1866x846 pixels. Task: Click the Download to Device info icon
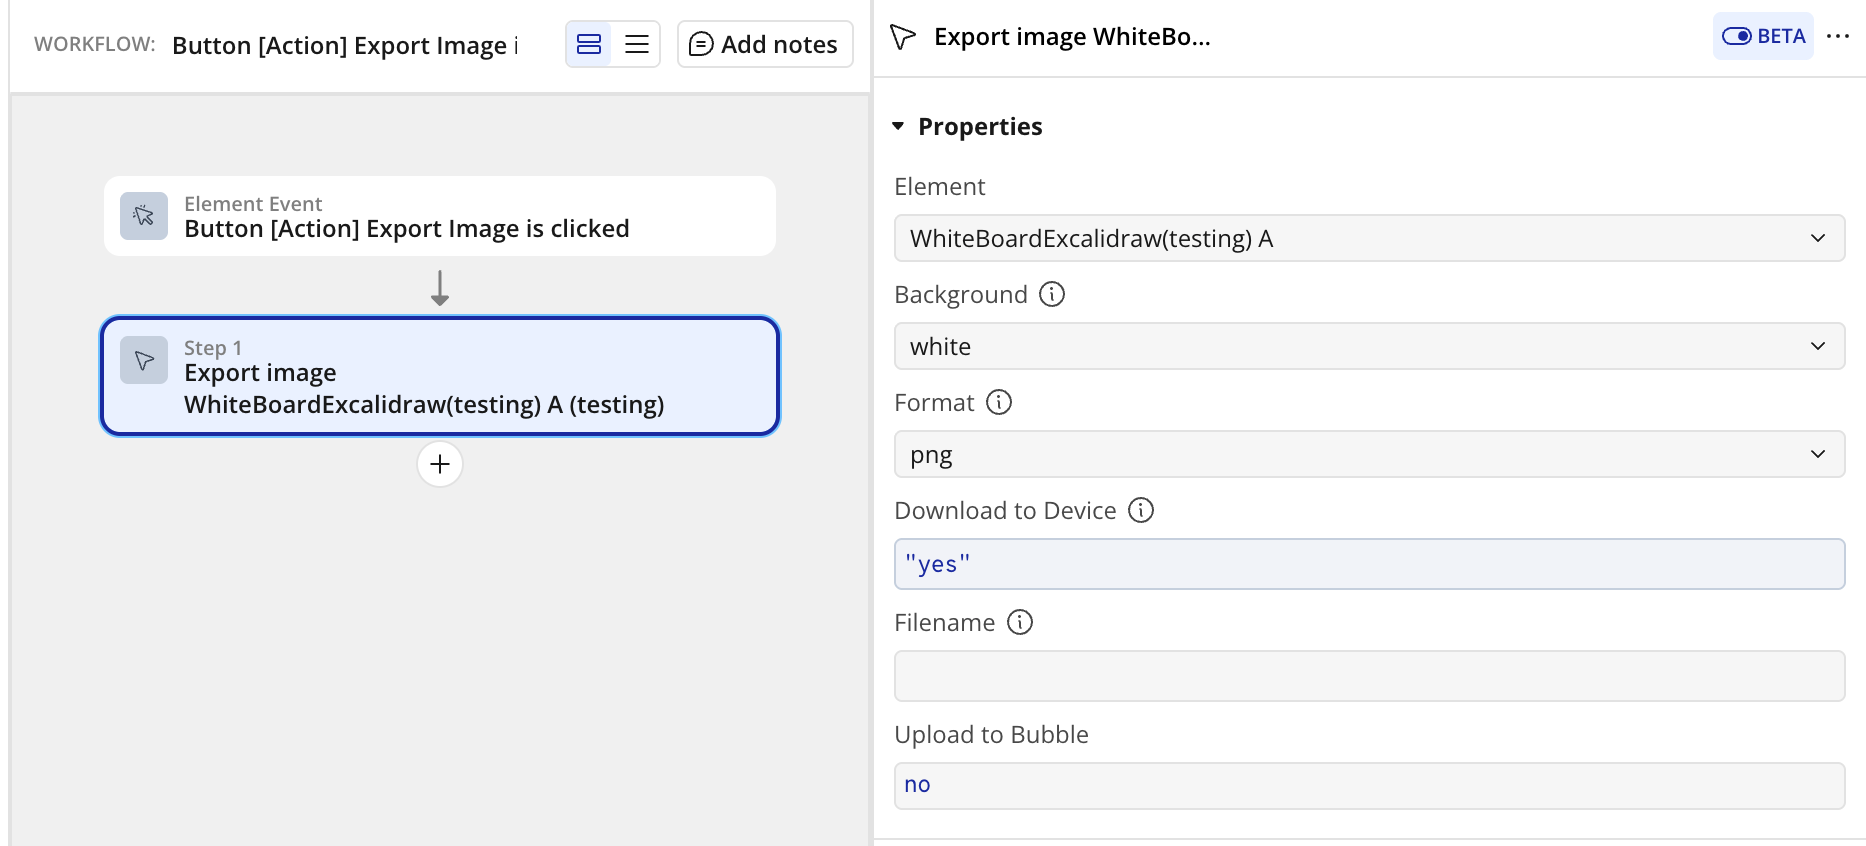click(1141, 510)
